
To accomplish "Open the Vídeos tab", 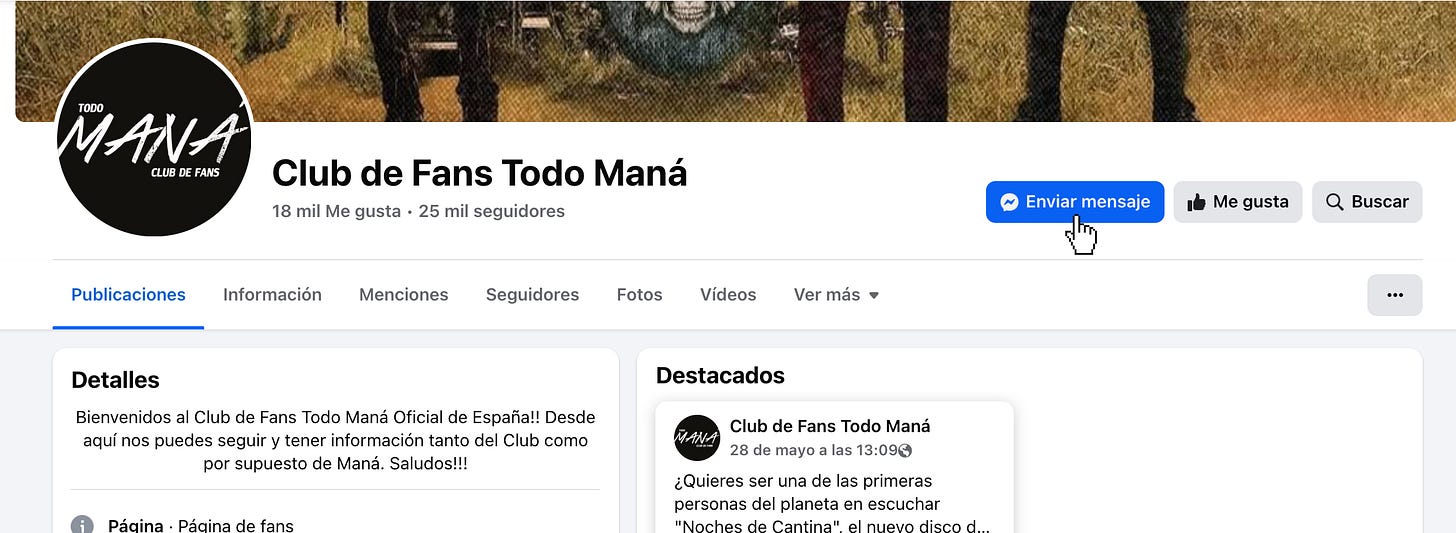I will click(728, 295).
